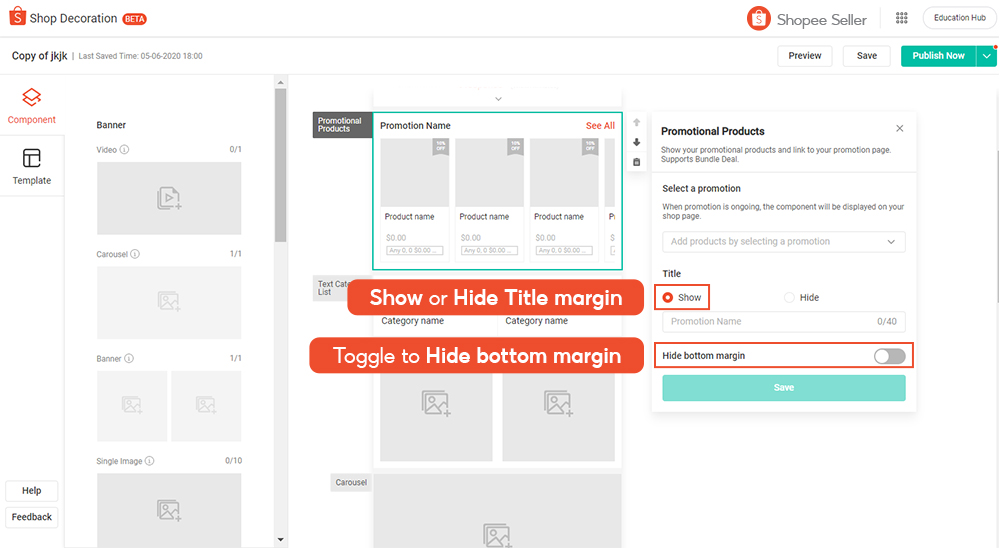
Task: Select the Promotional Products label tag
Action: pos(342,125)
